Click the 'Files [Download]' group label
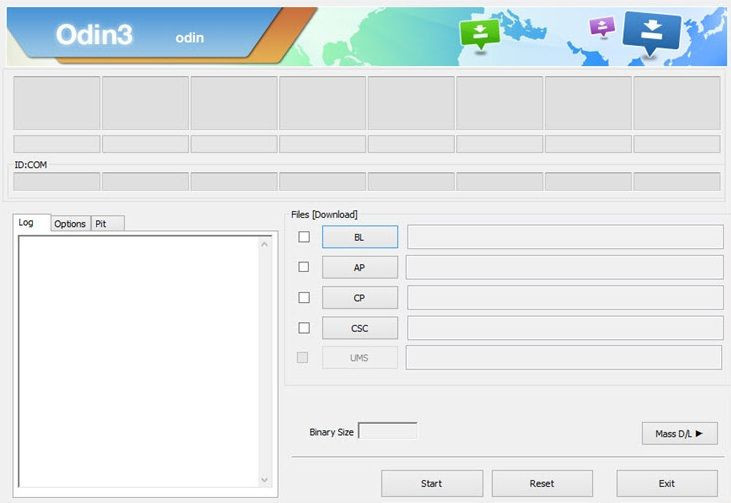Viewport: 731px width, 503px height. [x=324, y=214]
